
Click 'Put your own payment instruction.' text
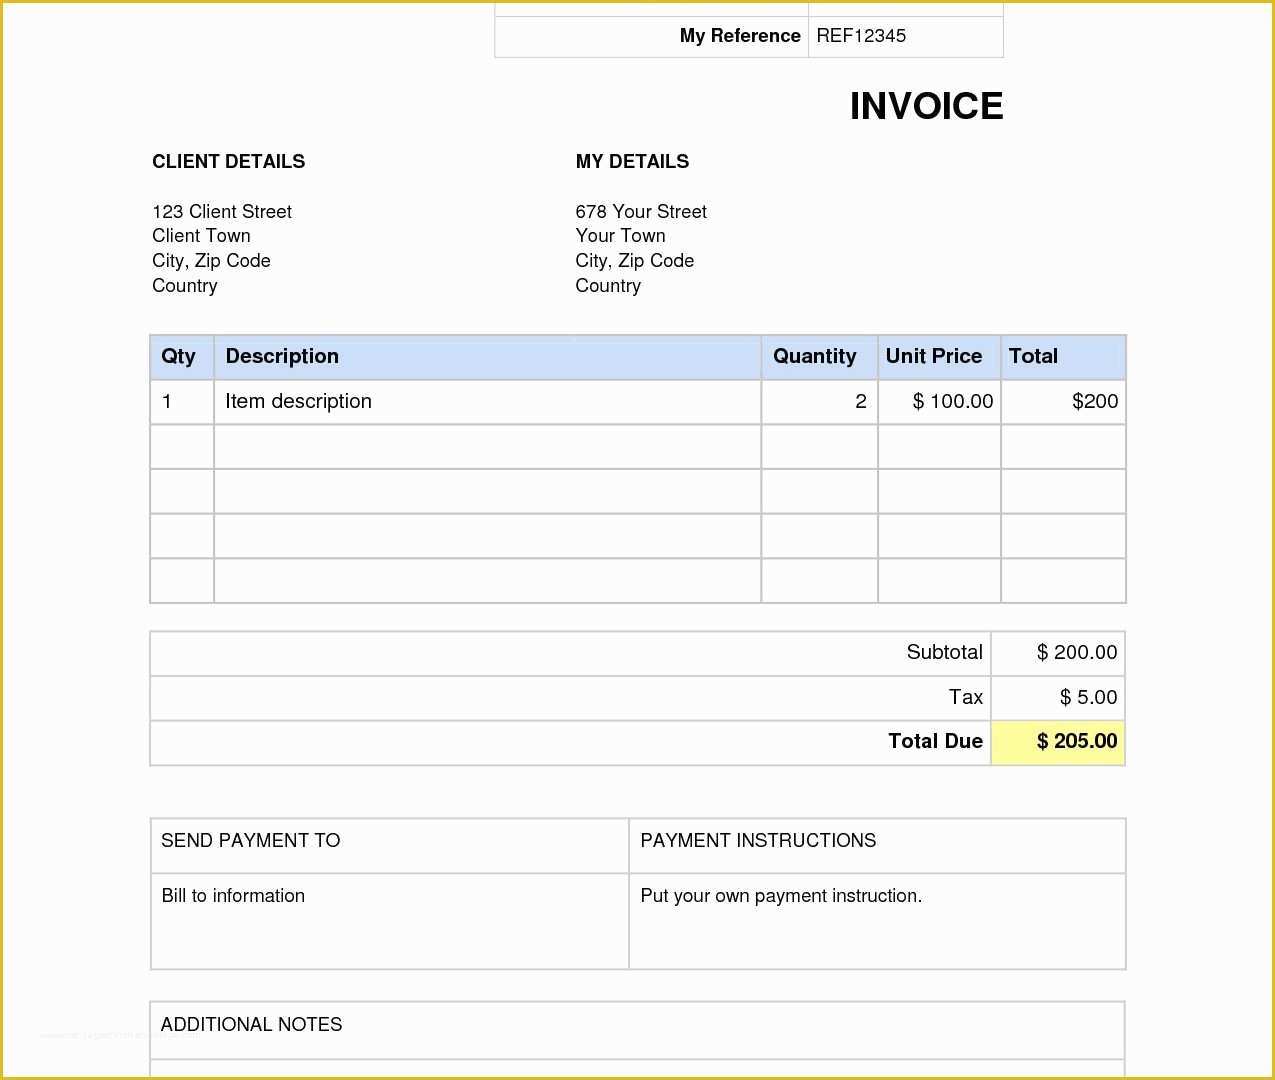tap(781, 896)
